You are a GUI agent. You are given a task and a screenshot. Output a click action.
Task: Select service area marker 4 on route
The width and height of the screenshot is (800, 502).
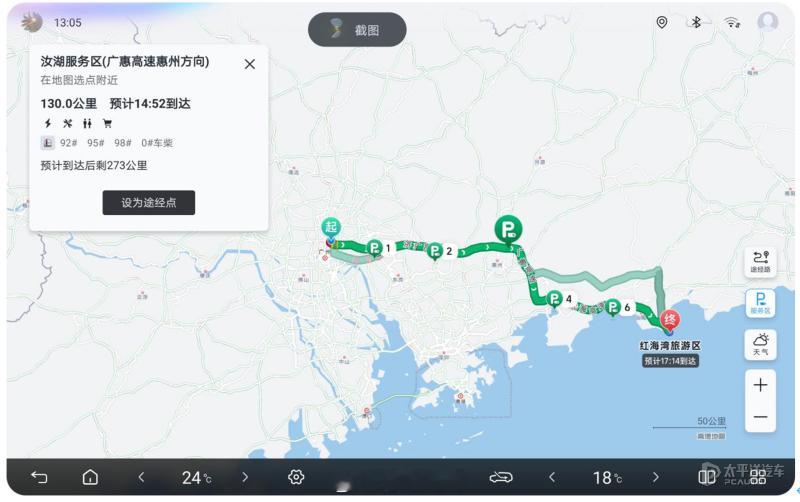tap(555, 299)
